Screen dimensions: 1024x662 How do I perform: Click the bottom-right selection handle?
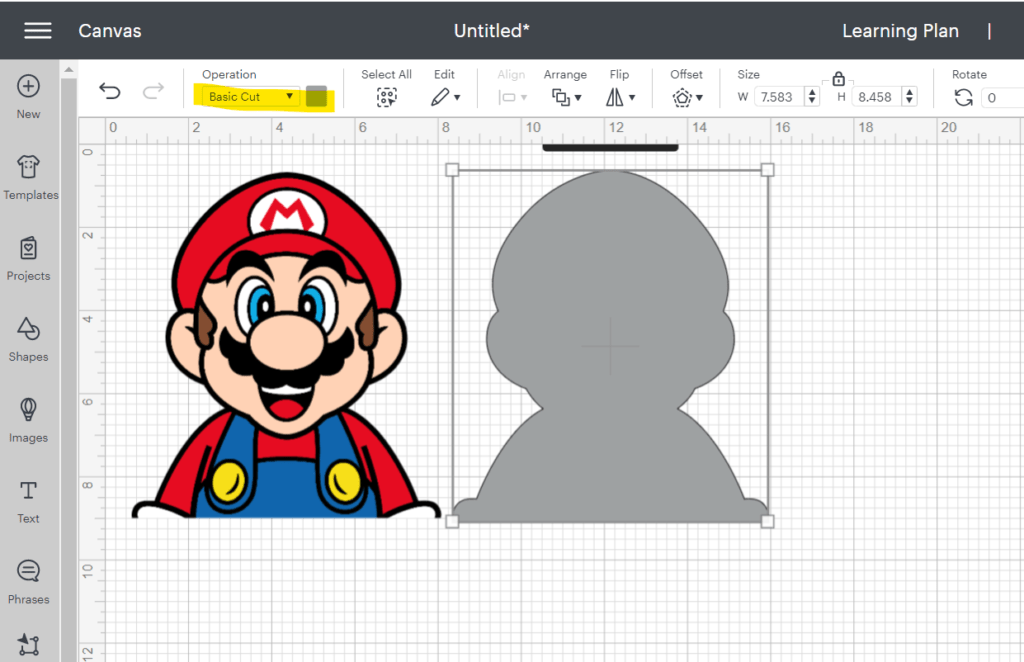(x=767, y=521)
